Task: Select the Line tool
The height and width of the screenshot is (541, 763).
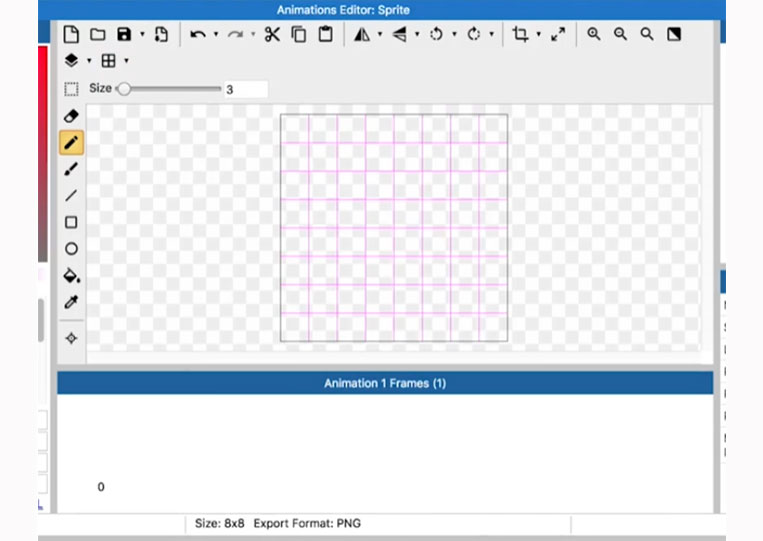Action: click(71, 196)
